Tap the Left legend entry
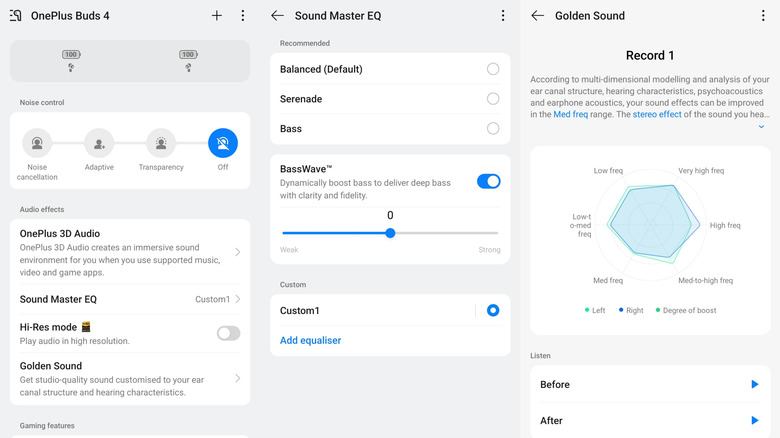The height and width of the screenshot is (438, 780). click(595, 310)
